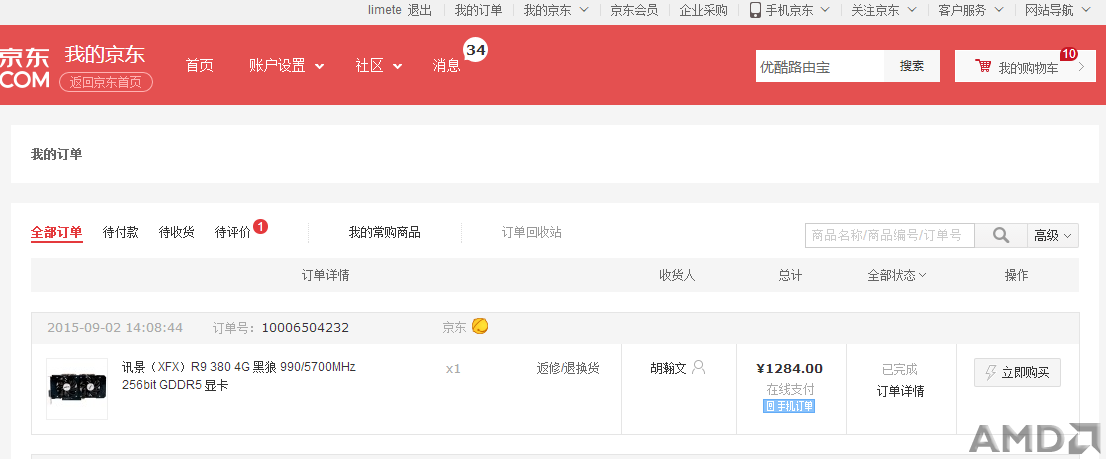Click the 操作 column header
This screenshot has height=459, width=1106.
coord(1016,275)
